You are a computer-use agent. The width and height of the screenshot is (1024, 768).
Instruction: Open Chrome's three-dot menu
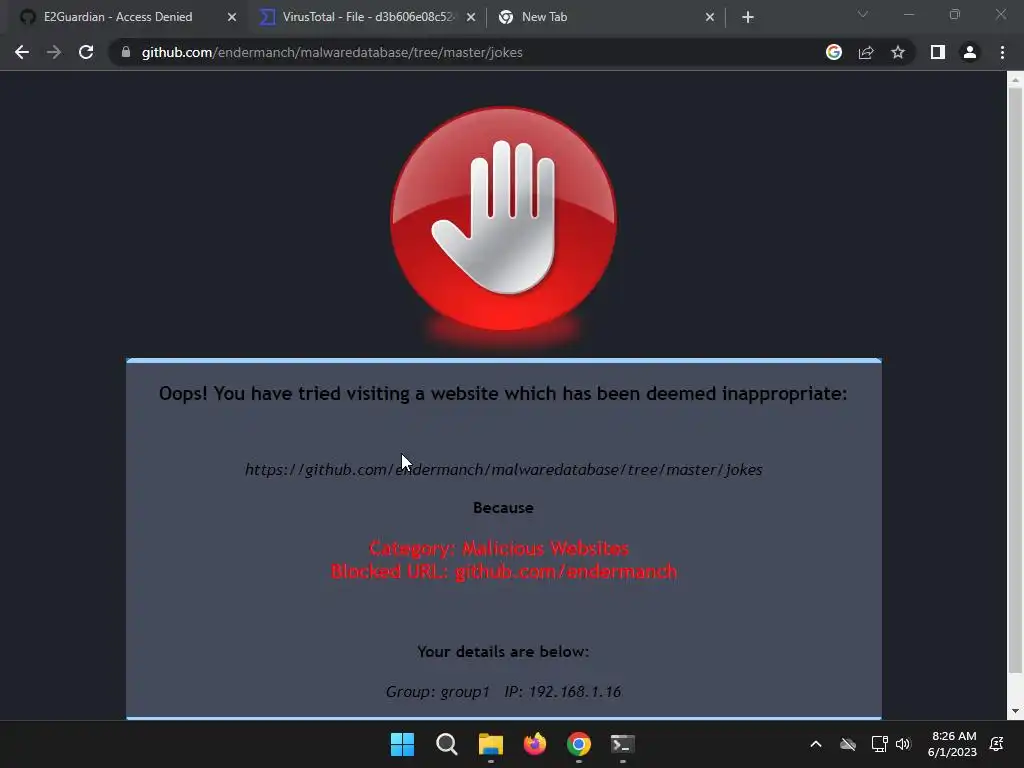click(x=1002, y=52)
